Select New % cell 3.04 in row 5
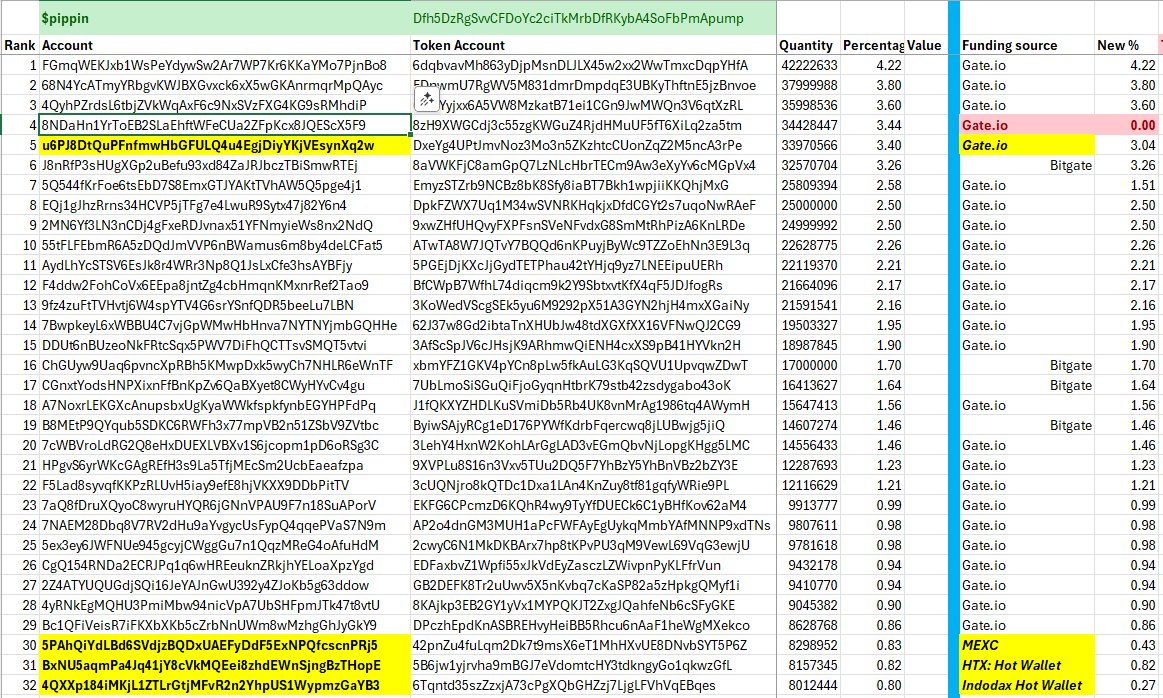Image resolution: width=1163 pixels, height=698 pixels. pyautogui.click(x=1127, y=145)
